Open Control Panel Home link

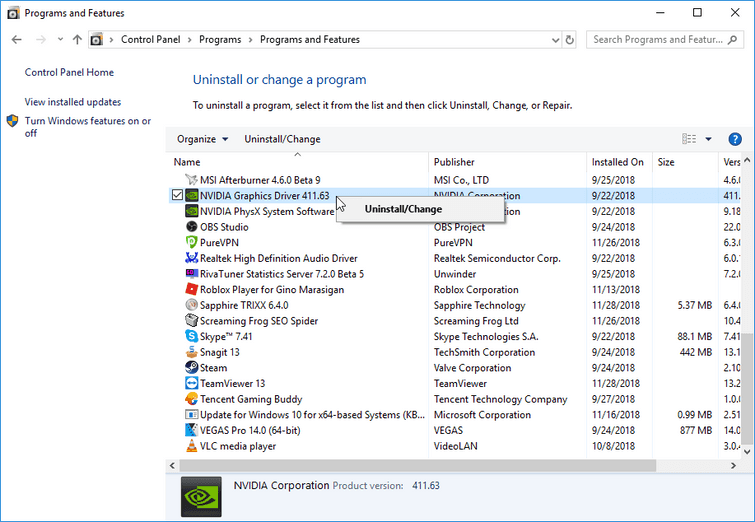coord(69,73)
